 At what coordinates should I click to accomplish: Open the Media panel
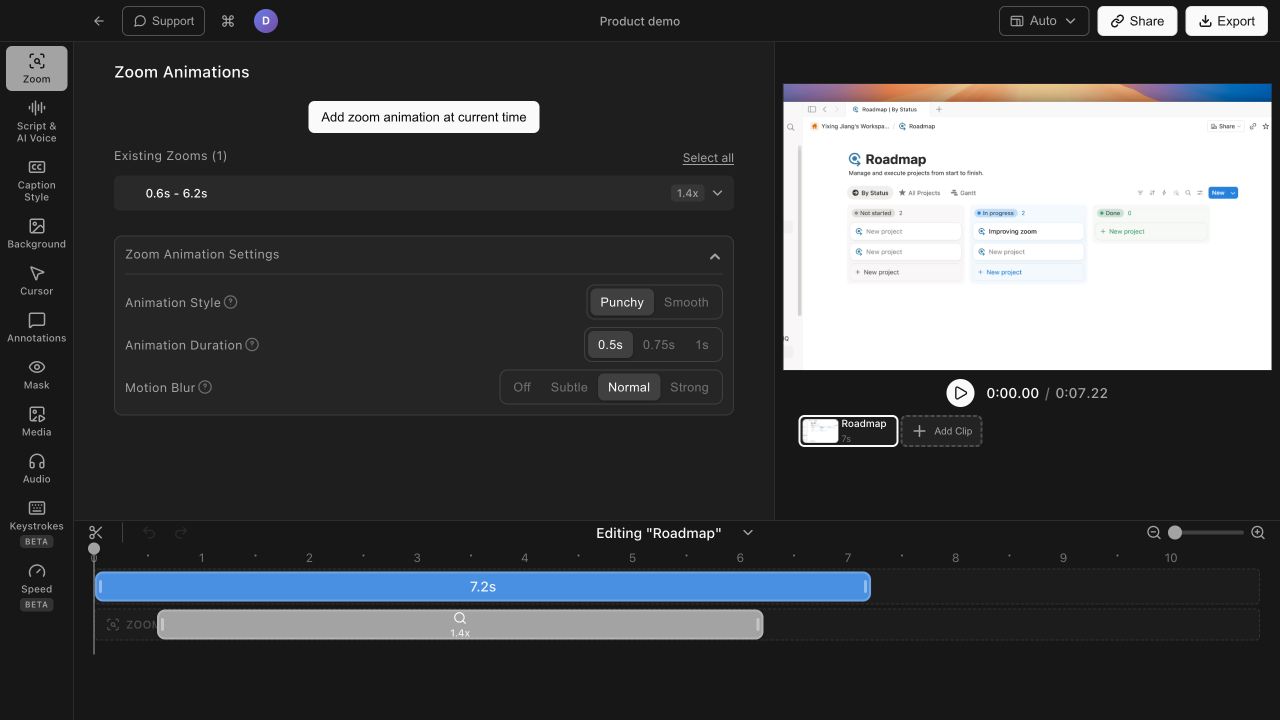tap(36, 421)
